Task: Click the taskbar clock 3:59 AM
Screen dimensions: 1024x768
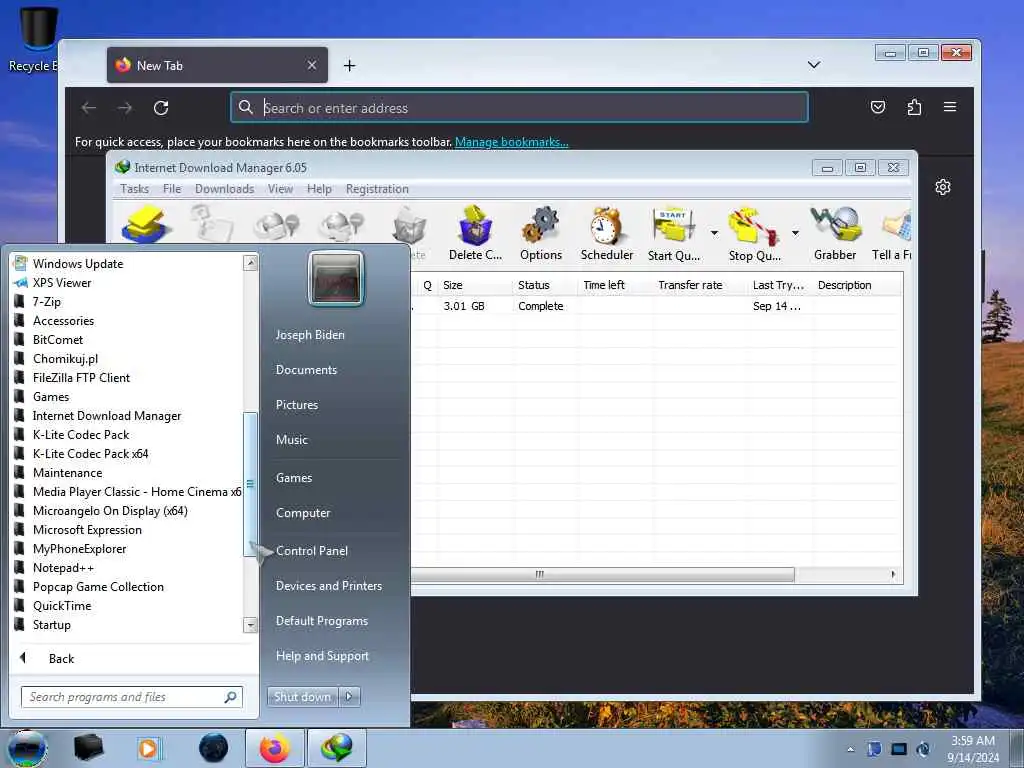Action: click(973, 741)
